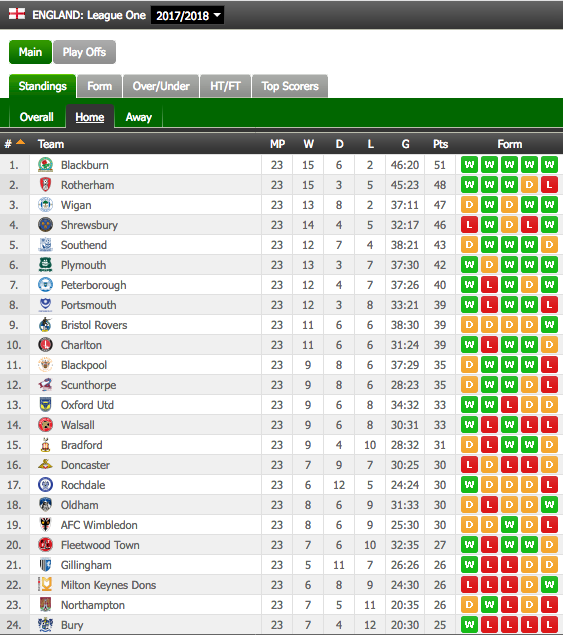Click the Bradford club crest icon
Image resolution: width=563 pixels, height=636 pixels.
pyautogui.click(x=45, y=445)
